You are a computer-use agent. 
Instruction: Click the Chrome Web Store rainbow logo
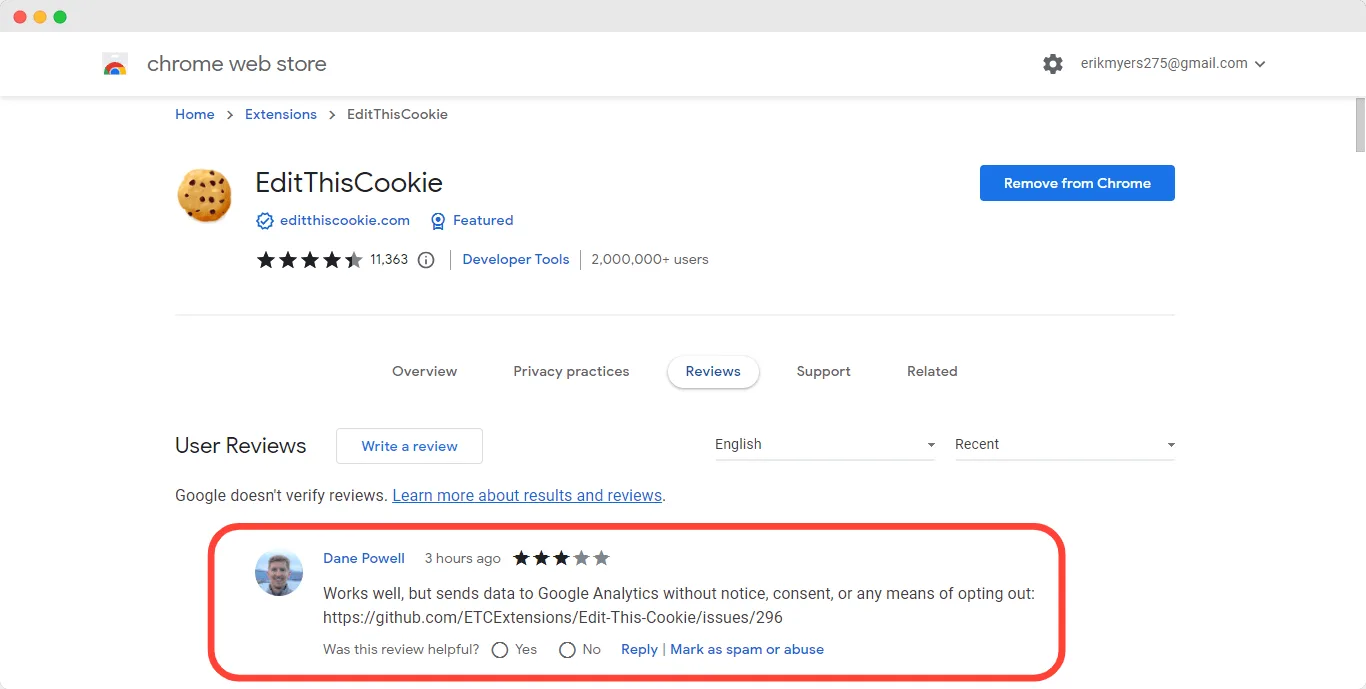tap(115, 64)
